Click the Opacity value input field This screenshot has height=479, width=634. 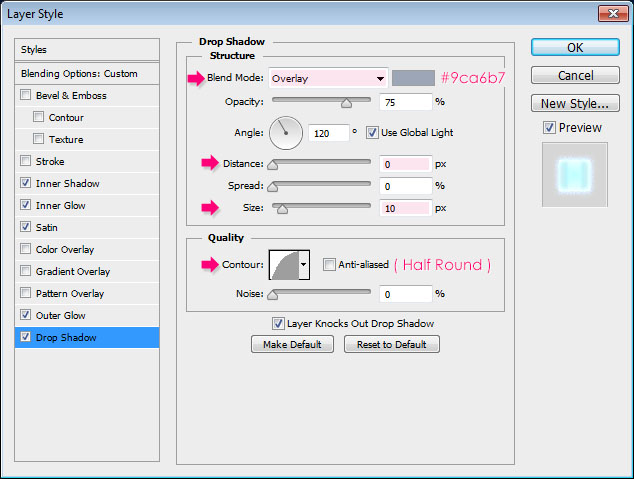(x=405, y=102)
